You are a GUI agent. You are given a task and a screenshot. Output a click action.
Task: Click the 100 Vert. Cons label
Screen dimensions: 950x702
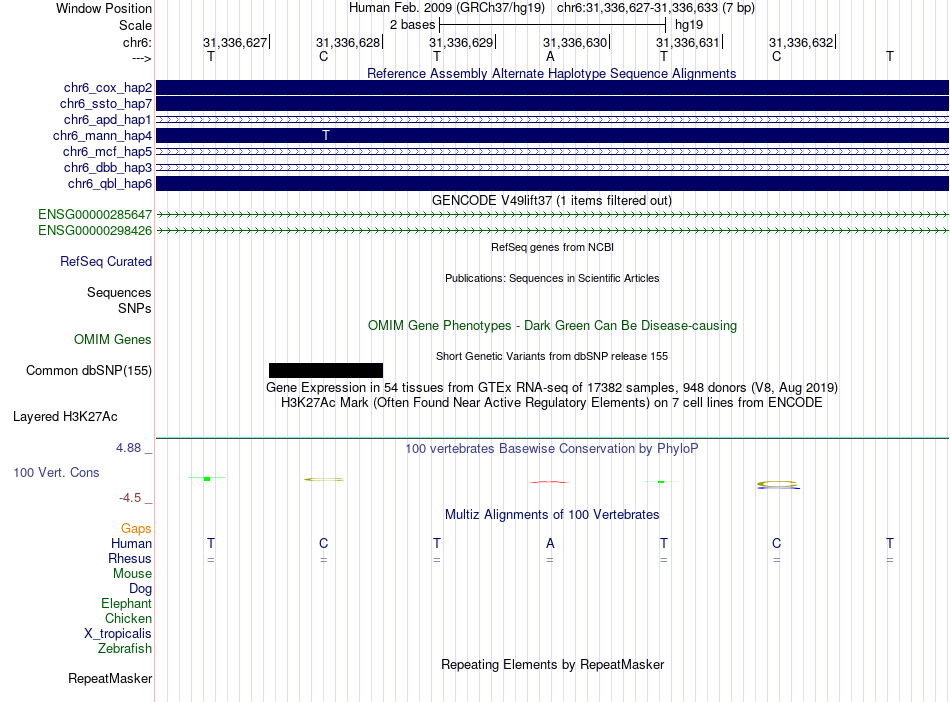point(56,472)
